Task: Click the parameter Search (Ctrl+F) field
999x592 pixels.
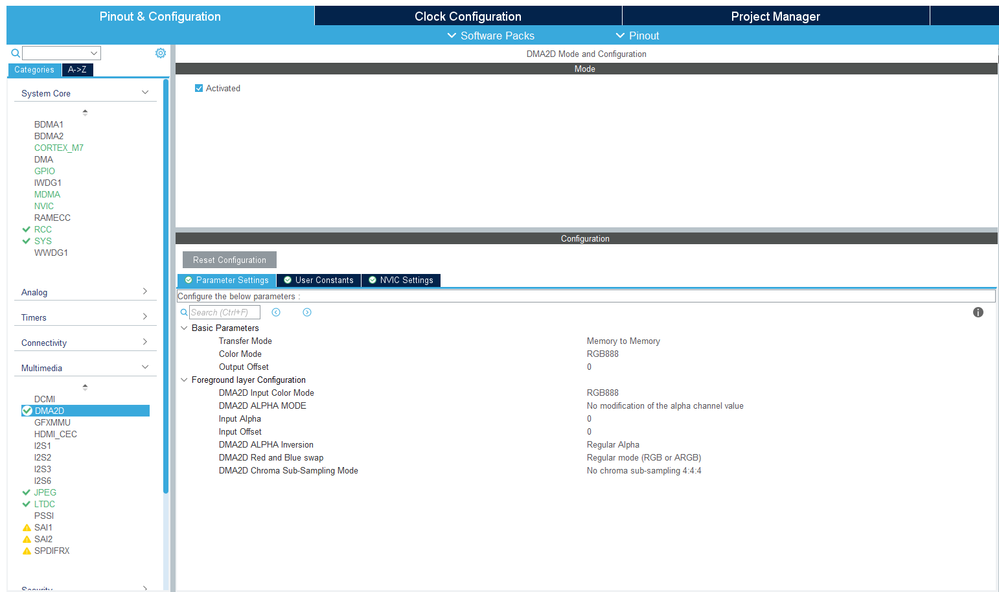Action: click(225, 312)
